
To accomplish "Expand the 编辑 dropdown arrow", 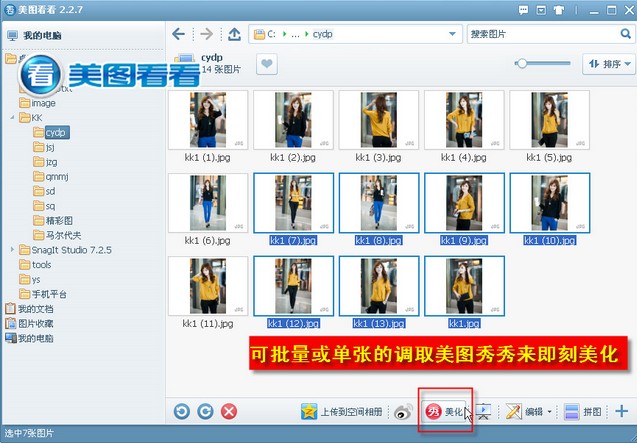I will click(550, 412).
